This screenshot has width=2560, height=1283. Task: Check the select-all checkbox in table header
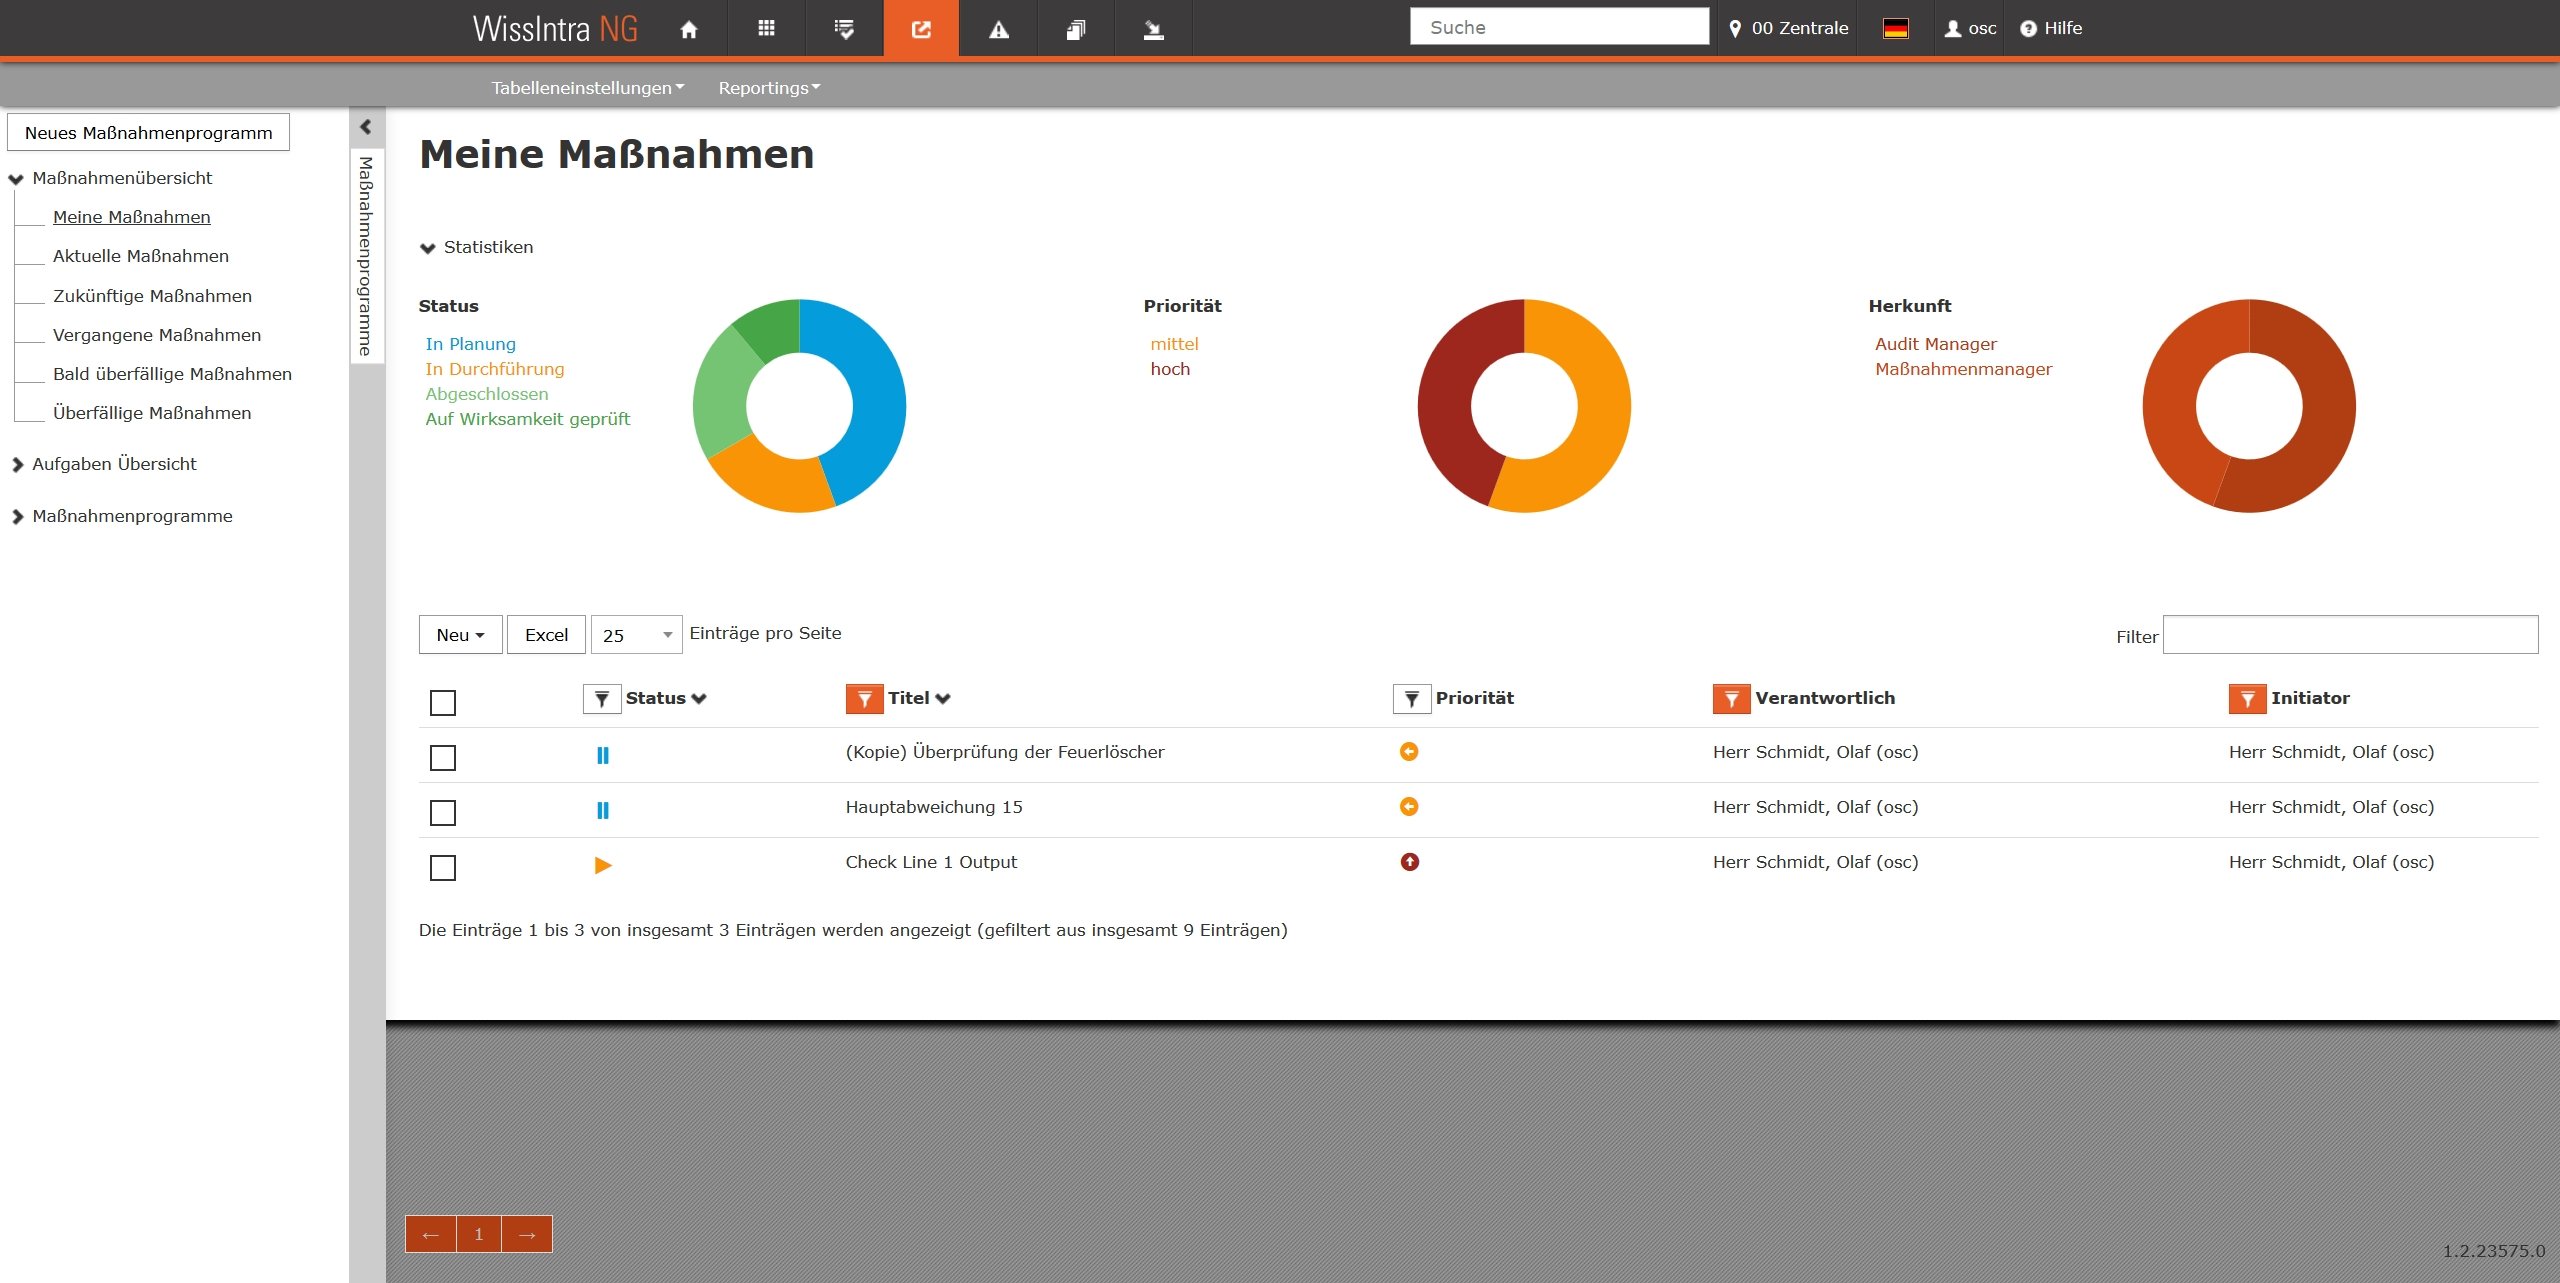tap(442, 703)
